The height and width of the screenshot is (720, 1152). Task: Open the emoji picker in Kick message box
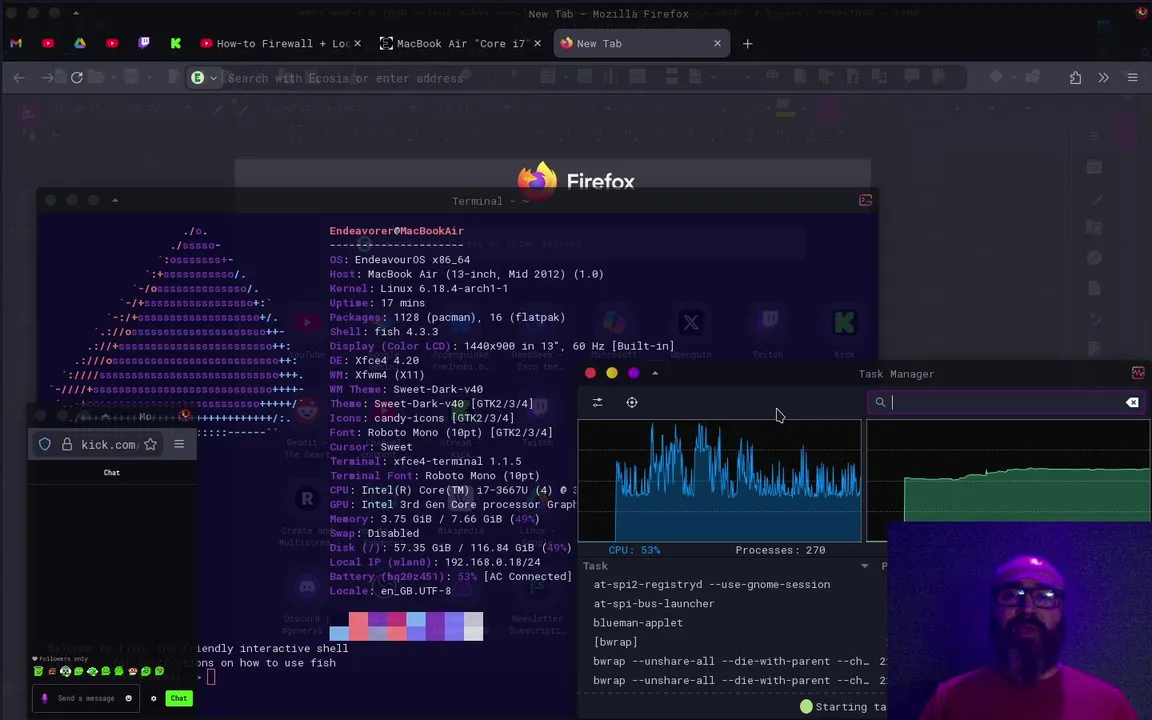point(129,698)
